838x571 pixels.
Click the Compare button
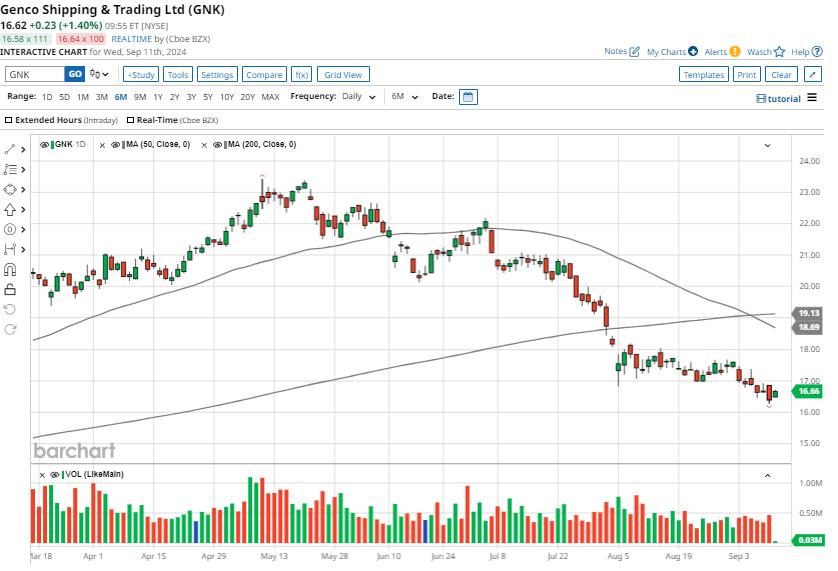click(264, 75)
